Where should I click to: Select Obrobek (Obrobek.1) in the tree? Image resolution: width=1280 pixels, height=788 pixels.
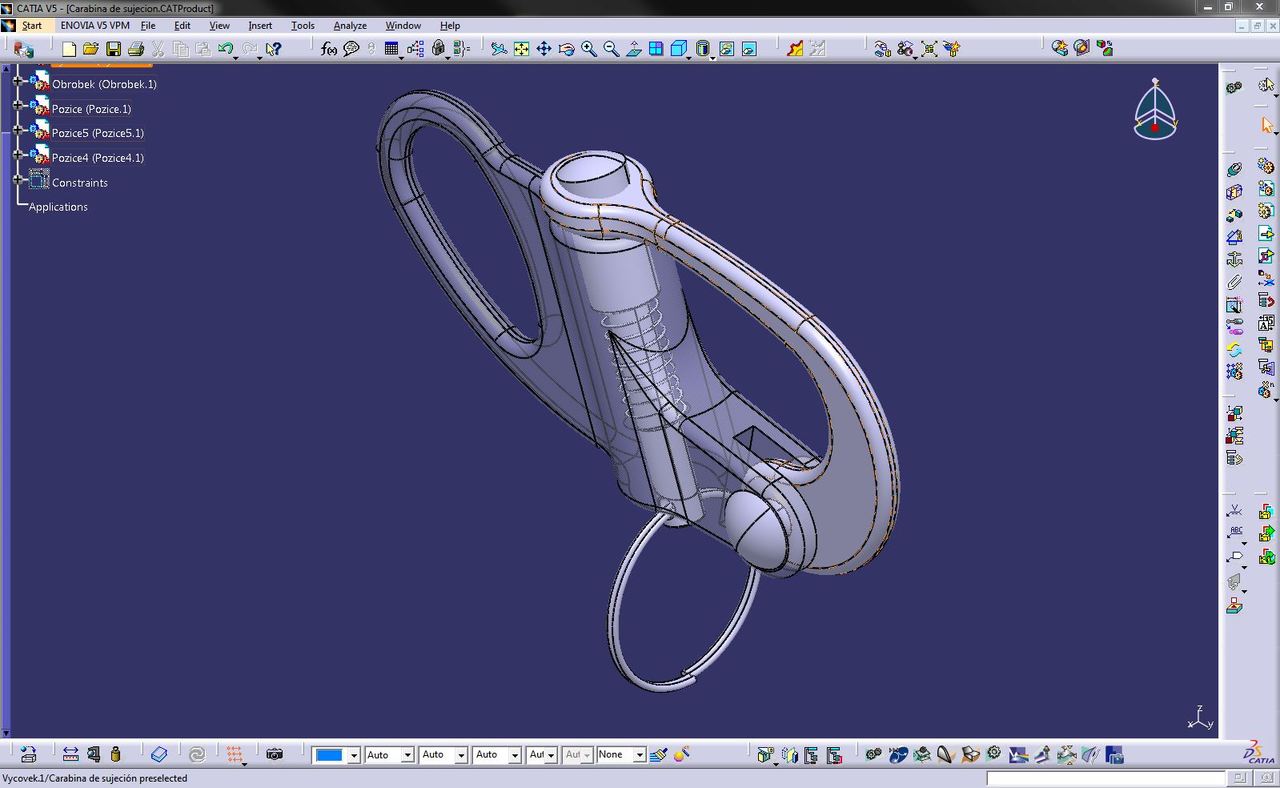coord(104,84)
